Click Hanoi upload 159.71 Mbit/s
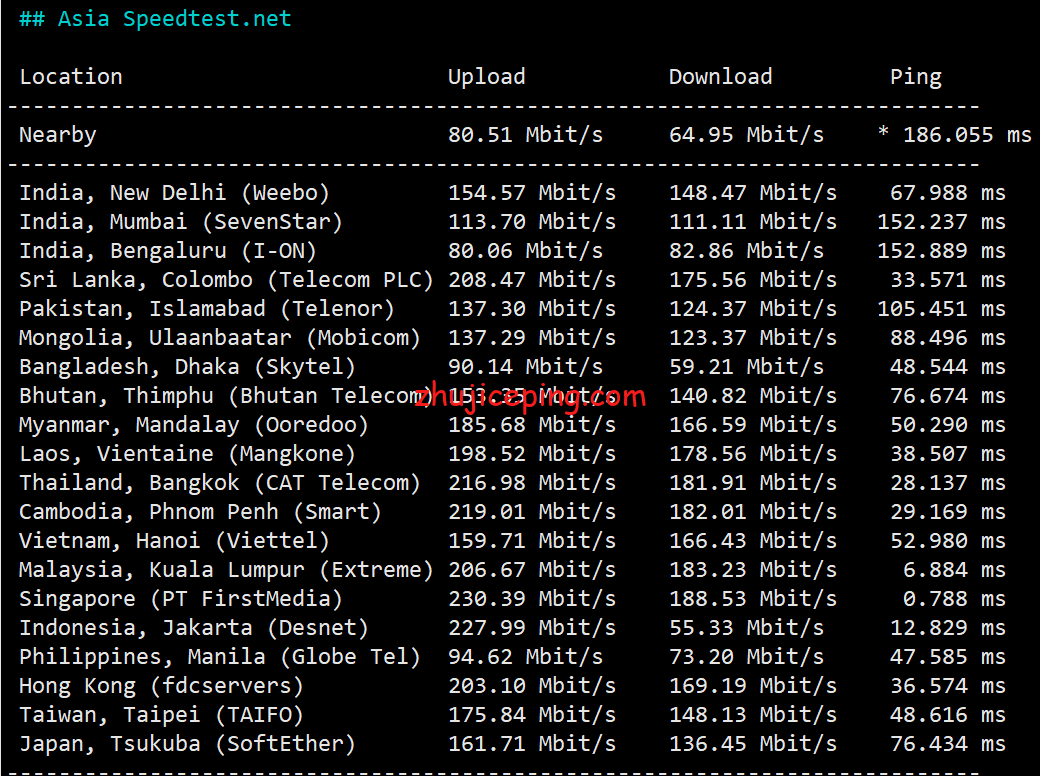1040x776 pixels. pos(532,541)
